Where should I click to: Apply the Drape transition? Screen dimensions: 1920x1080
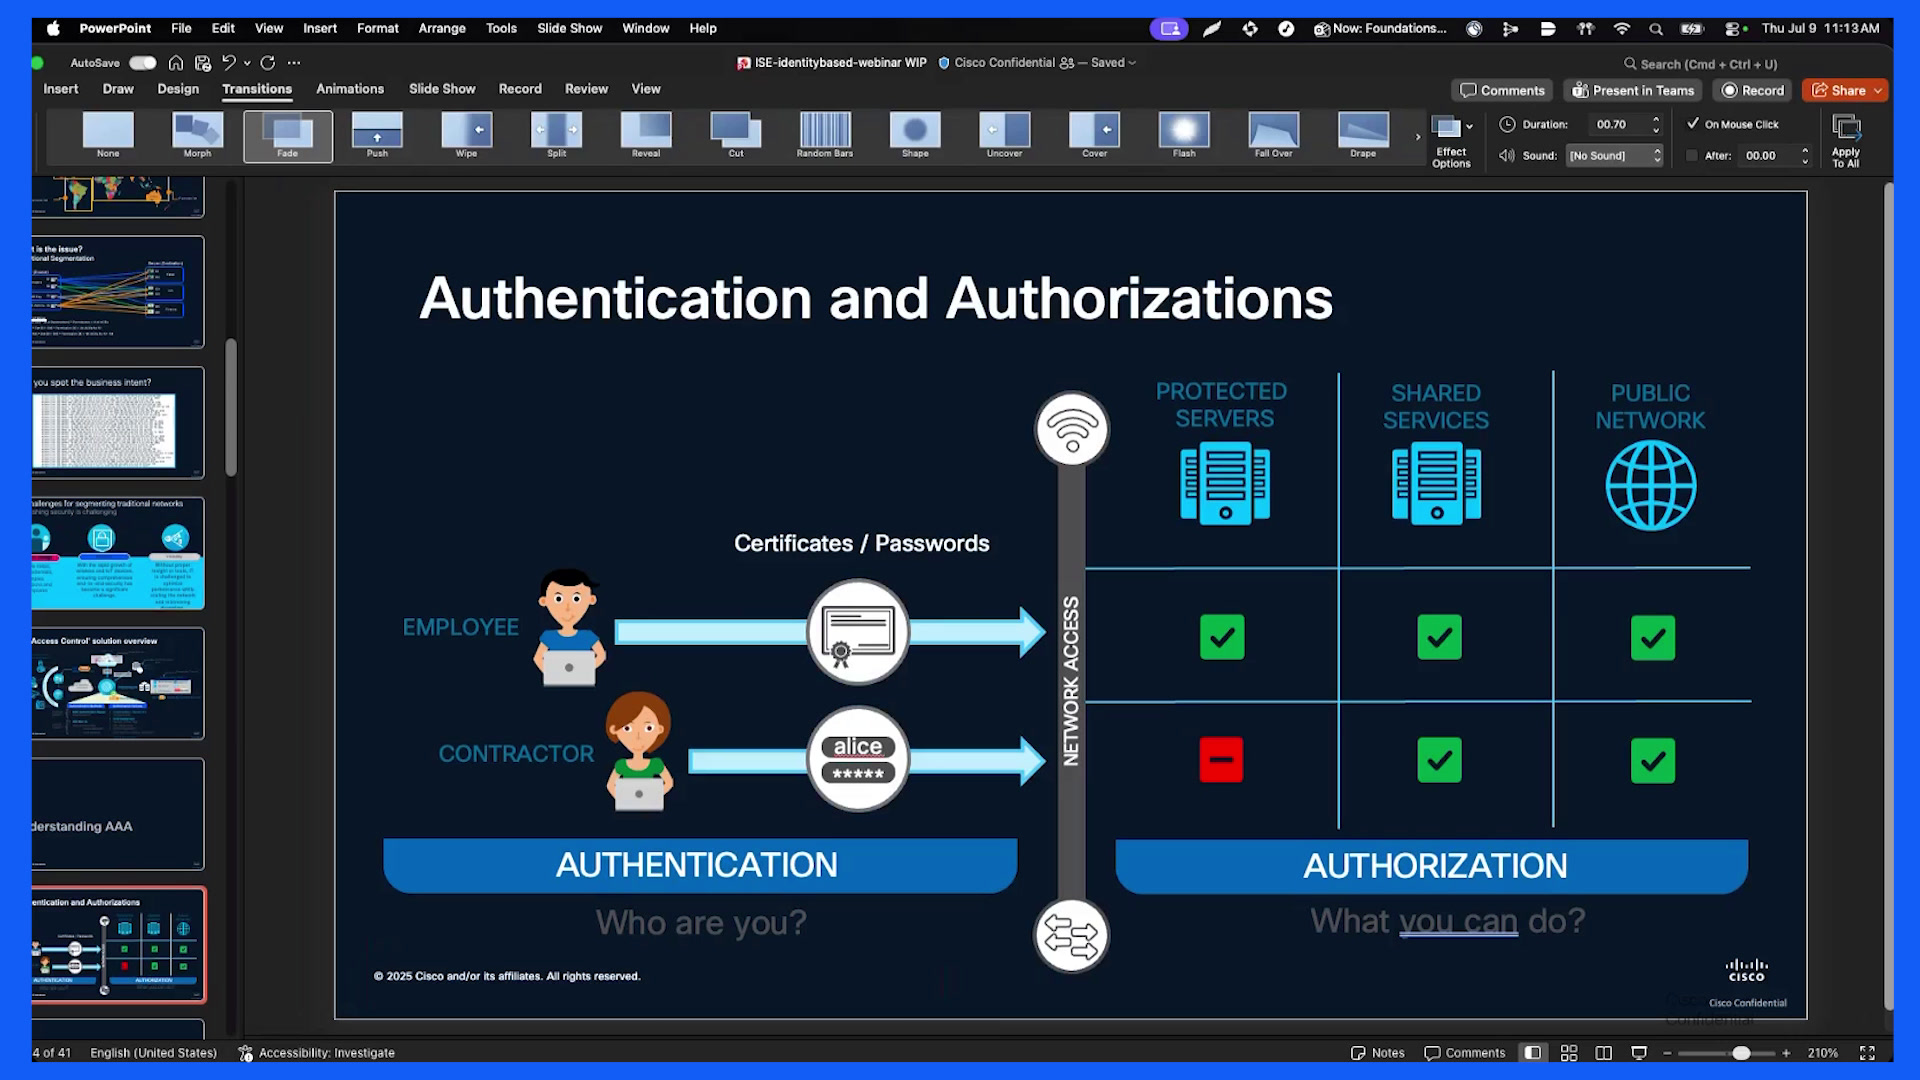coord(1363,135)
